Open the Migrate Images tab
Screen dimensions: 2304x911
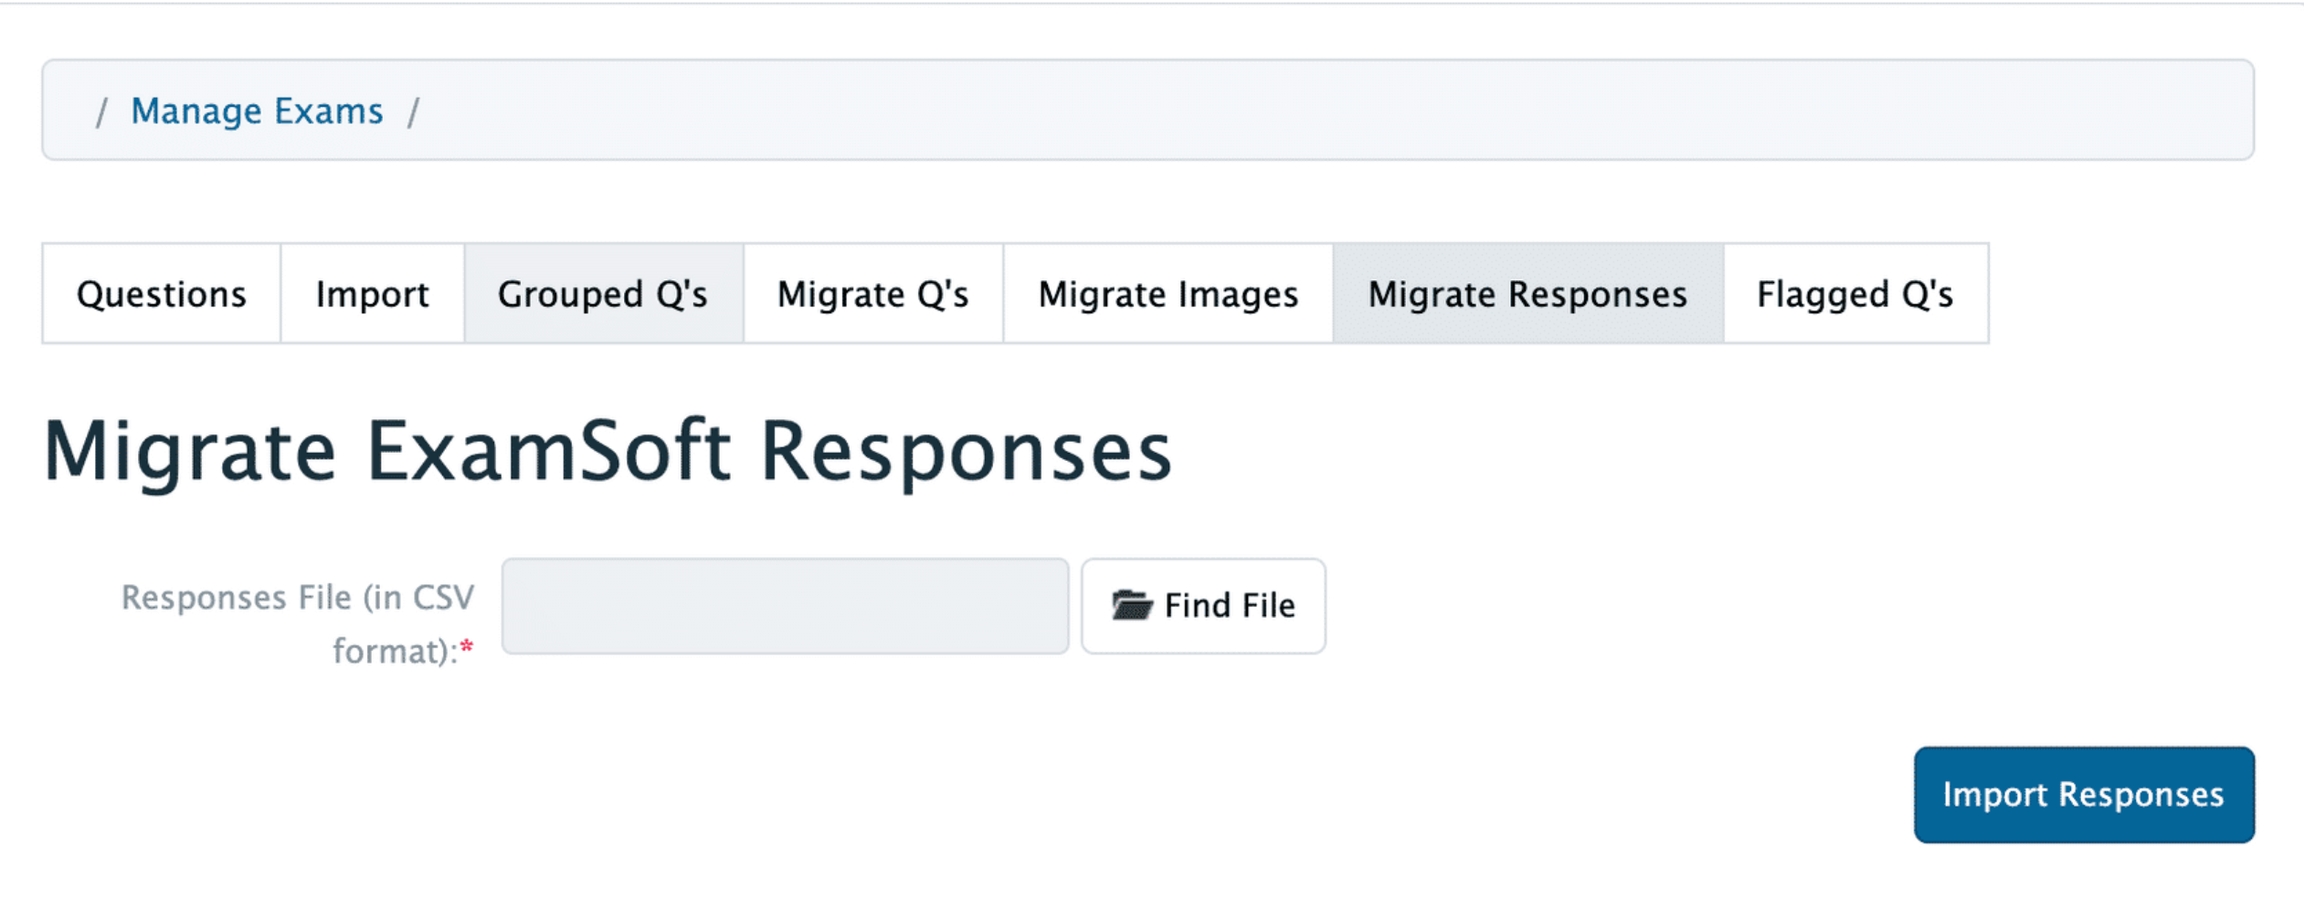[1168, 294]
